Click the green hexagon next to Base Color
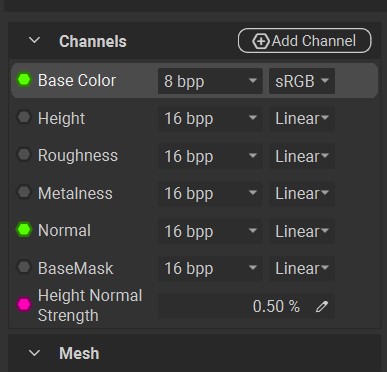 (x=24, y=80)
